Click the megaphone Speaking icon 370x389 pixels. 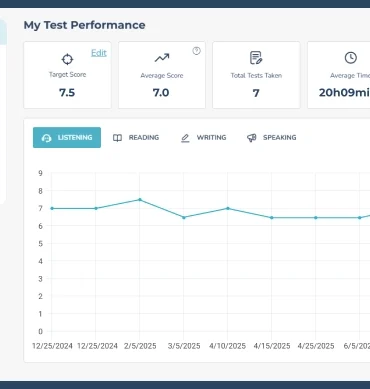click(252, 138)
